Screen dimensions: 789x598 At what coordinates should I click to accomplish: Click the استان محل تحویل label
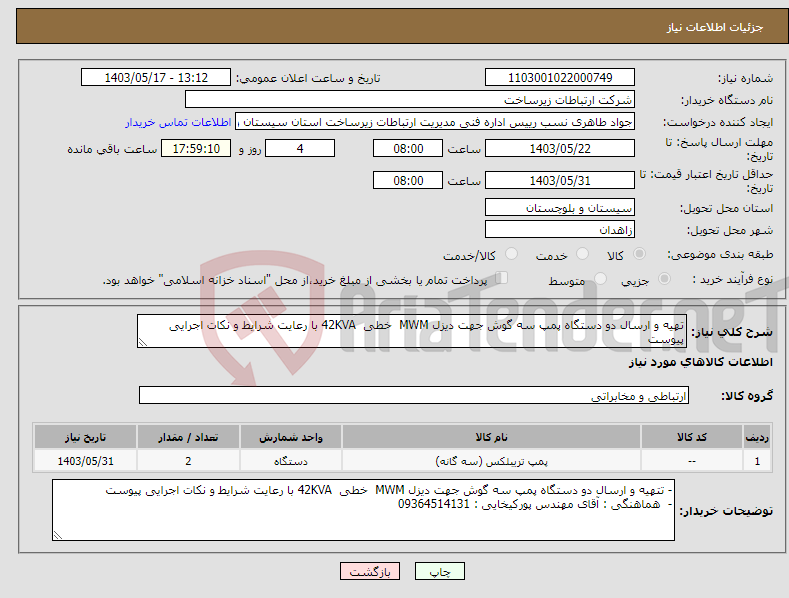(x=727, y=208)
